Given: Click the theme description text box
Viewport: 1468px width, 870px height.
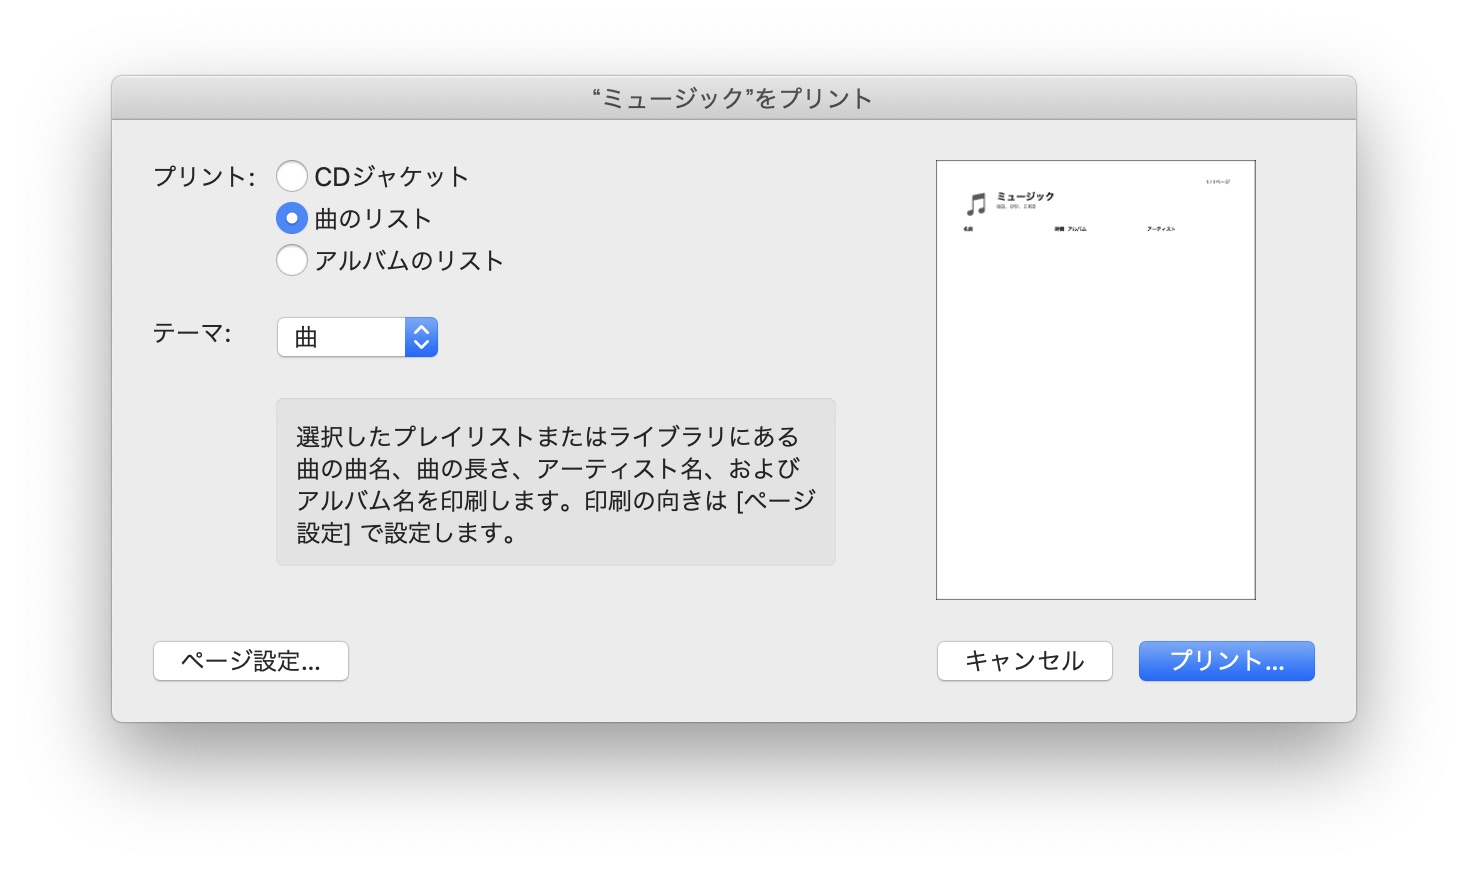Looking at the screenshot, I should 556,482.
